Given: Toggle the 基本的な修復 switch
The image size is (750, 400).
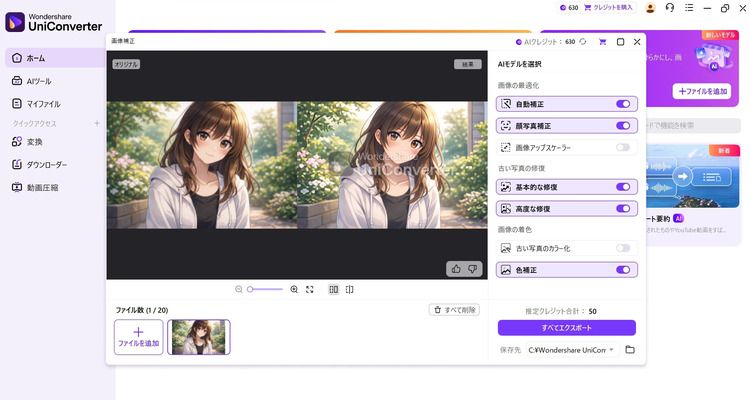Looking at the screenshot, I should click(623, 187).
